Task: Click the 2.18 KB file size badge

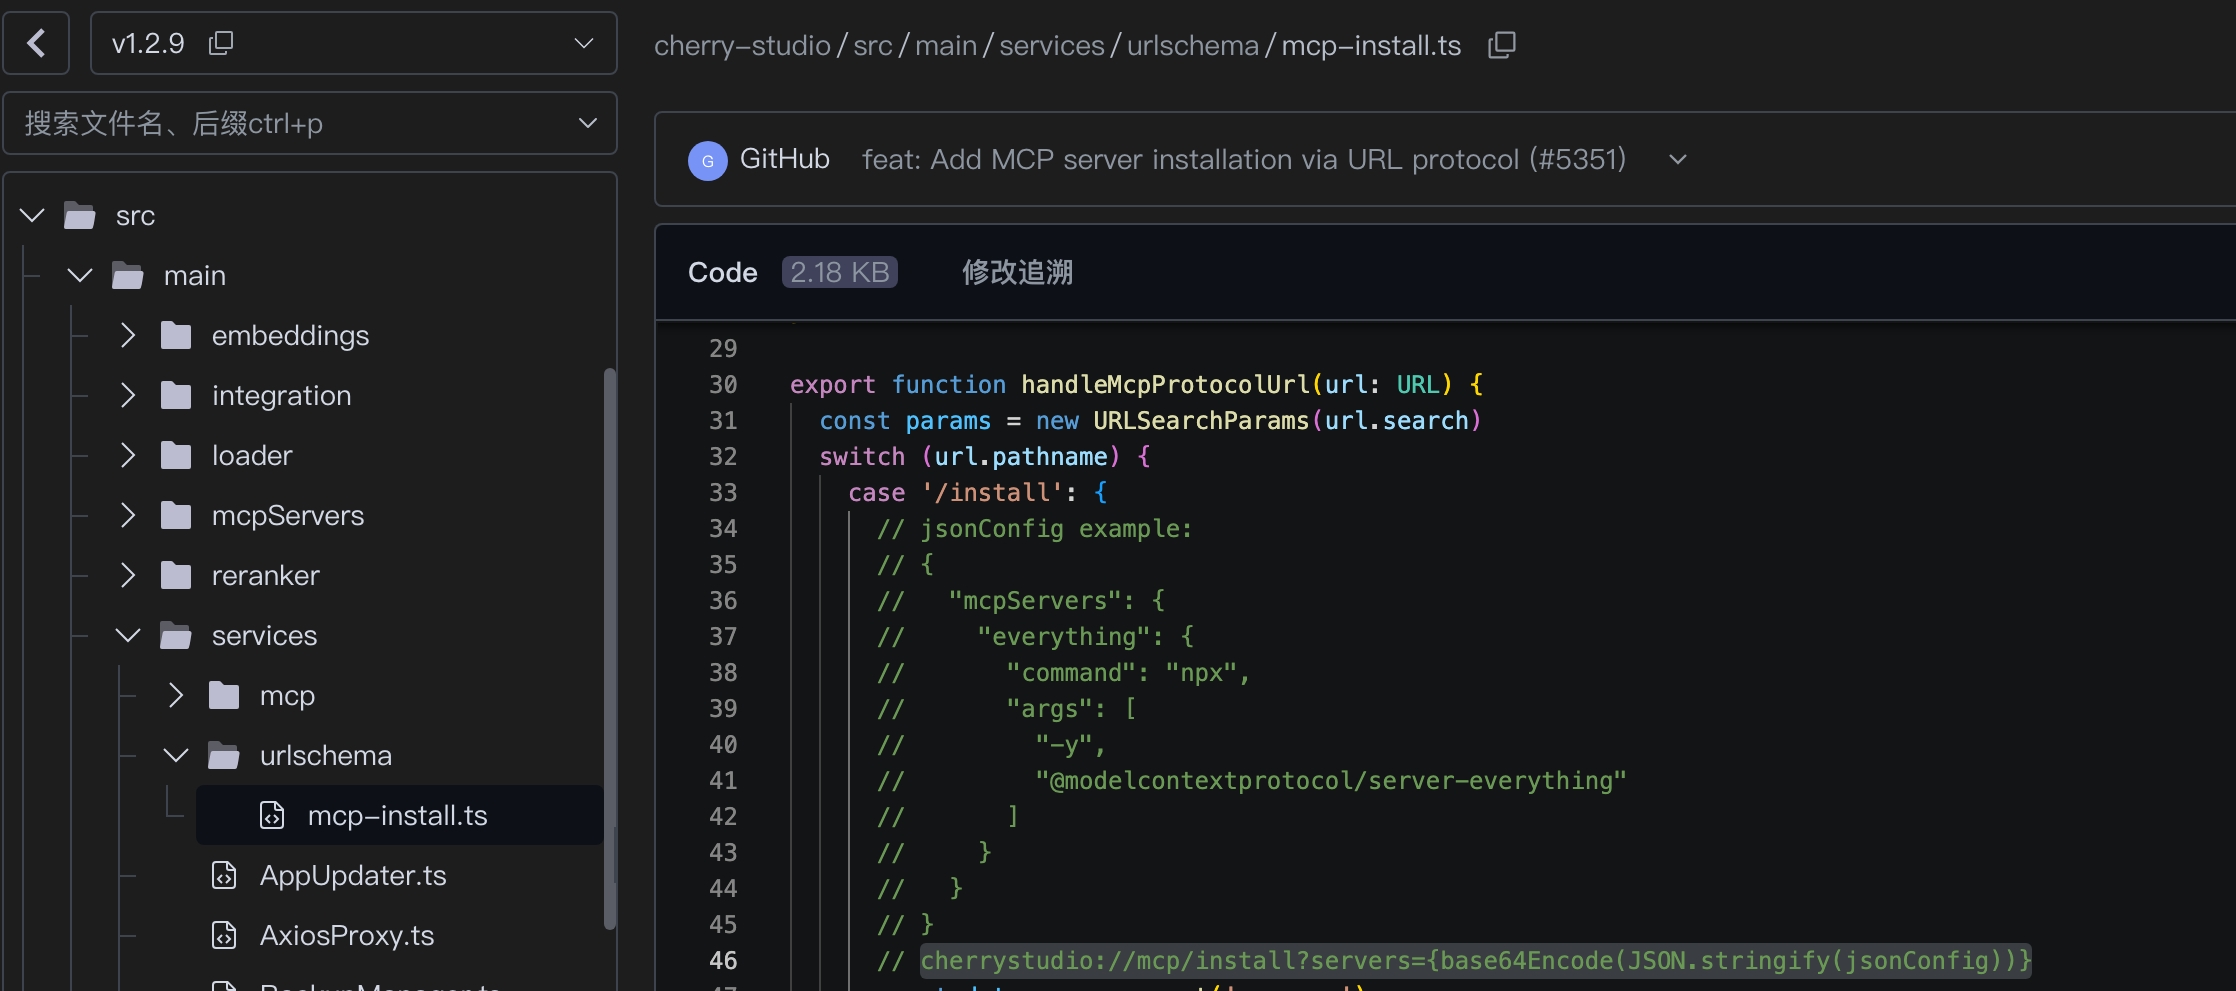Action: point(840,272)
